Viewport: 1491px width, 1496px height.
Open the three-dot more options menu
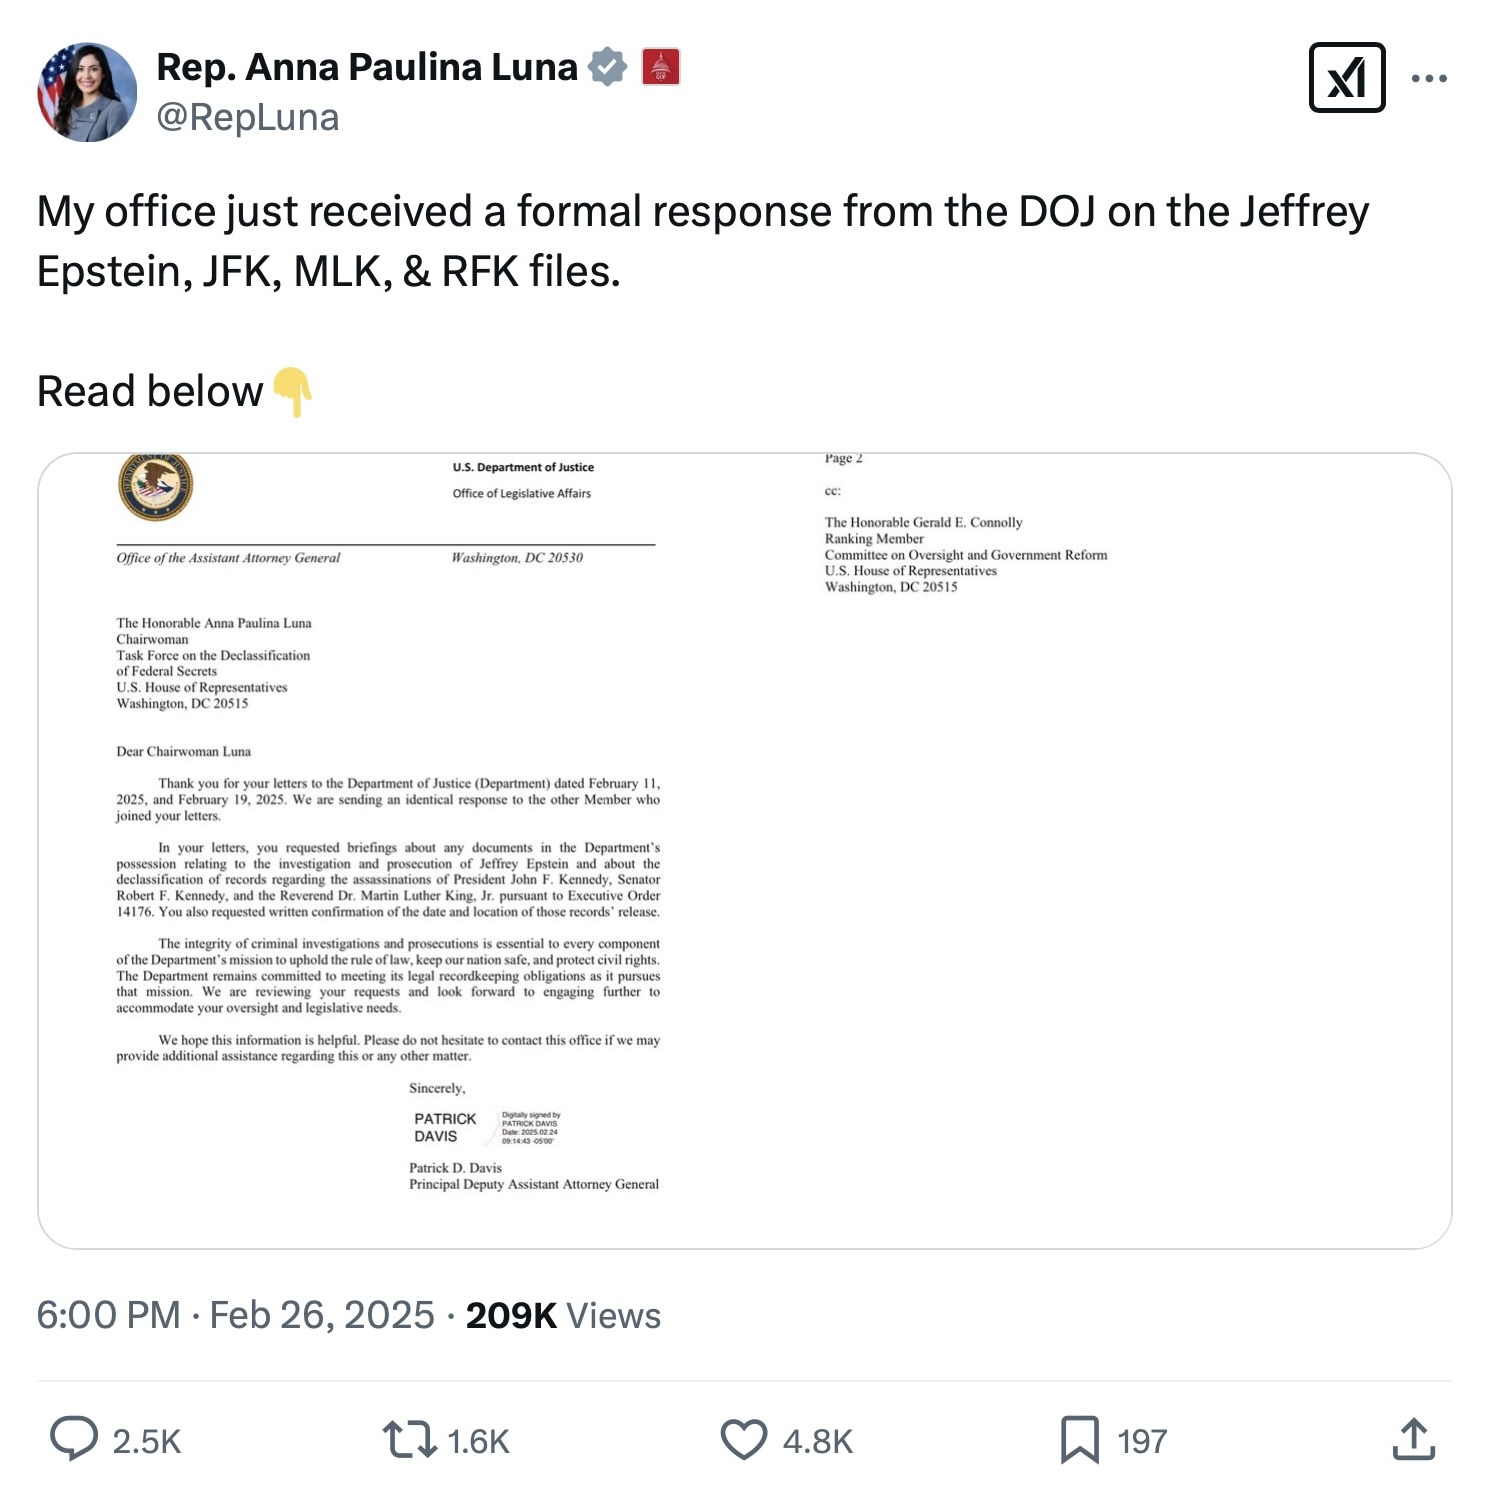point(1429,78)
